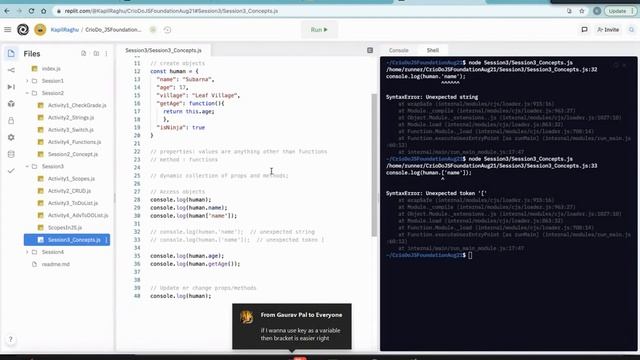The width and height of the screenshot is (640, 360).
Task: Add a new folder in Files panel
Action: [x=96, y=53]
